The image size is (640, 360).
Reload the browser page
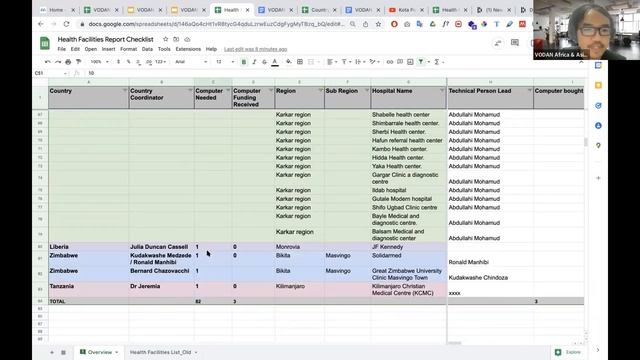point(66,24)
